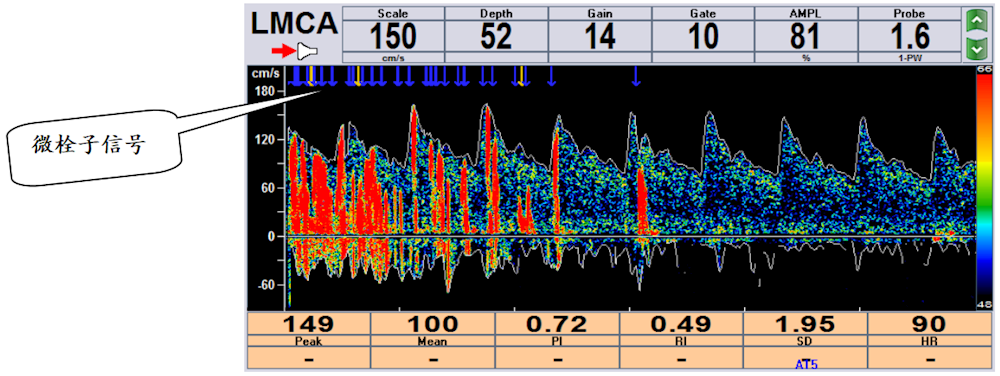The width and height of the screenshot is (1000, 376).
Task: Click the green up arrow button
Action: tap(974, 22)
